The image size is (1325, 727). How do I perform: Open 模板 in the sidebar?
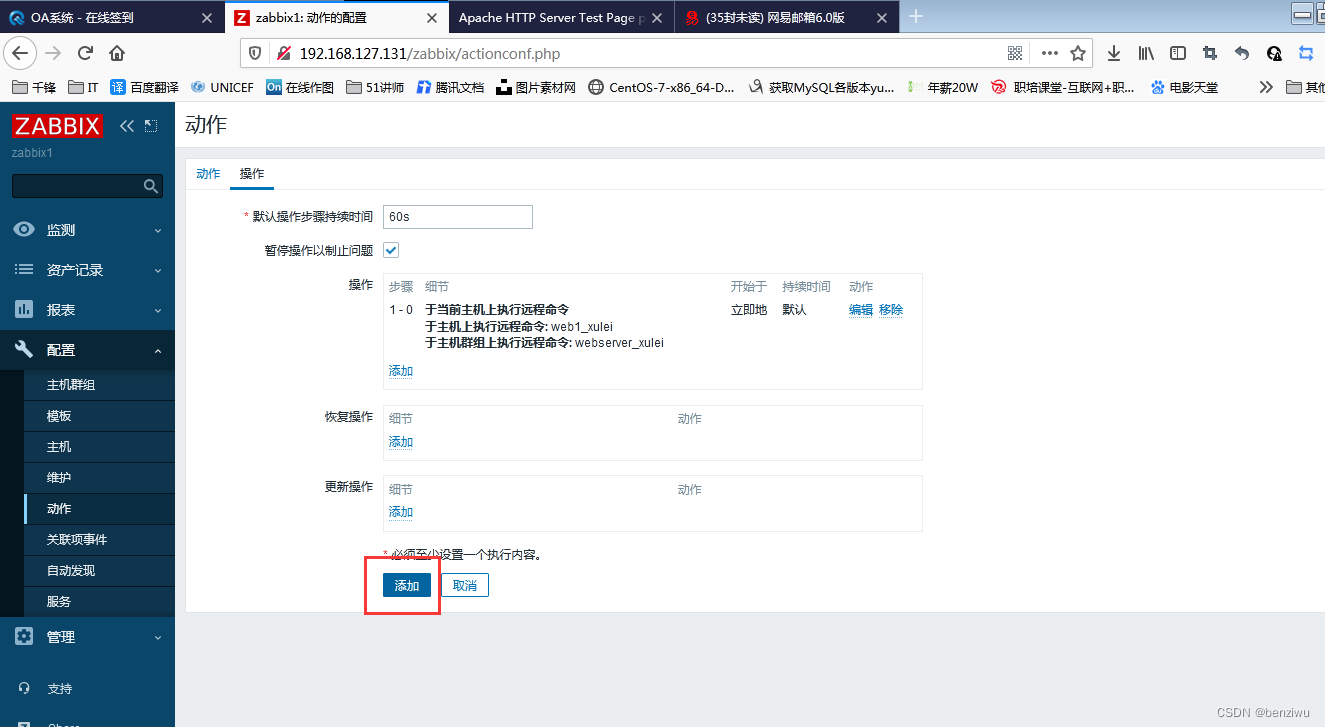tap(99, 416)
